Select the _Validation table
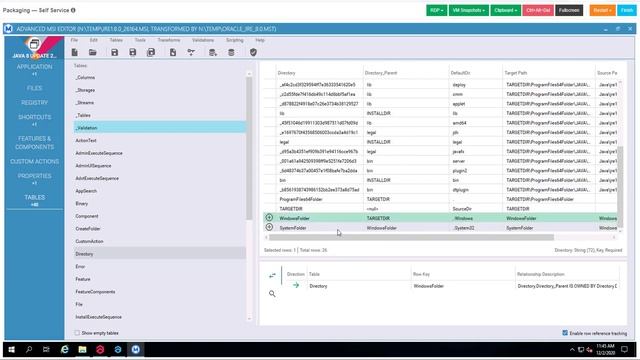The width and height of the screenshot is (640, 360). (160, 128)
